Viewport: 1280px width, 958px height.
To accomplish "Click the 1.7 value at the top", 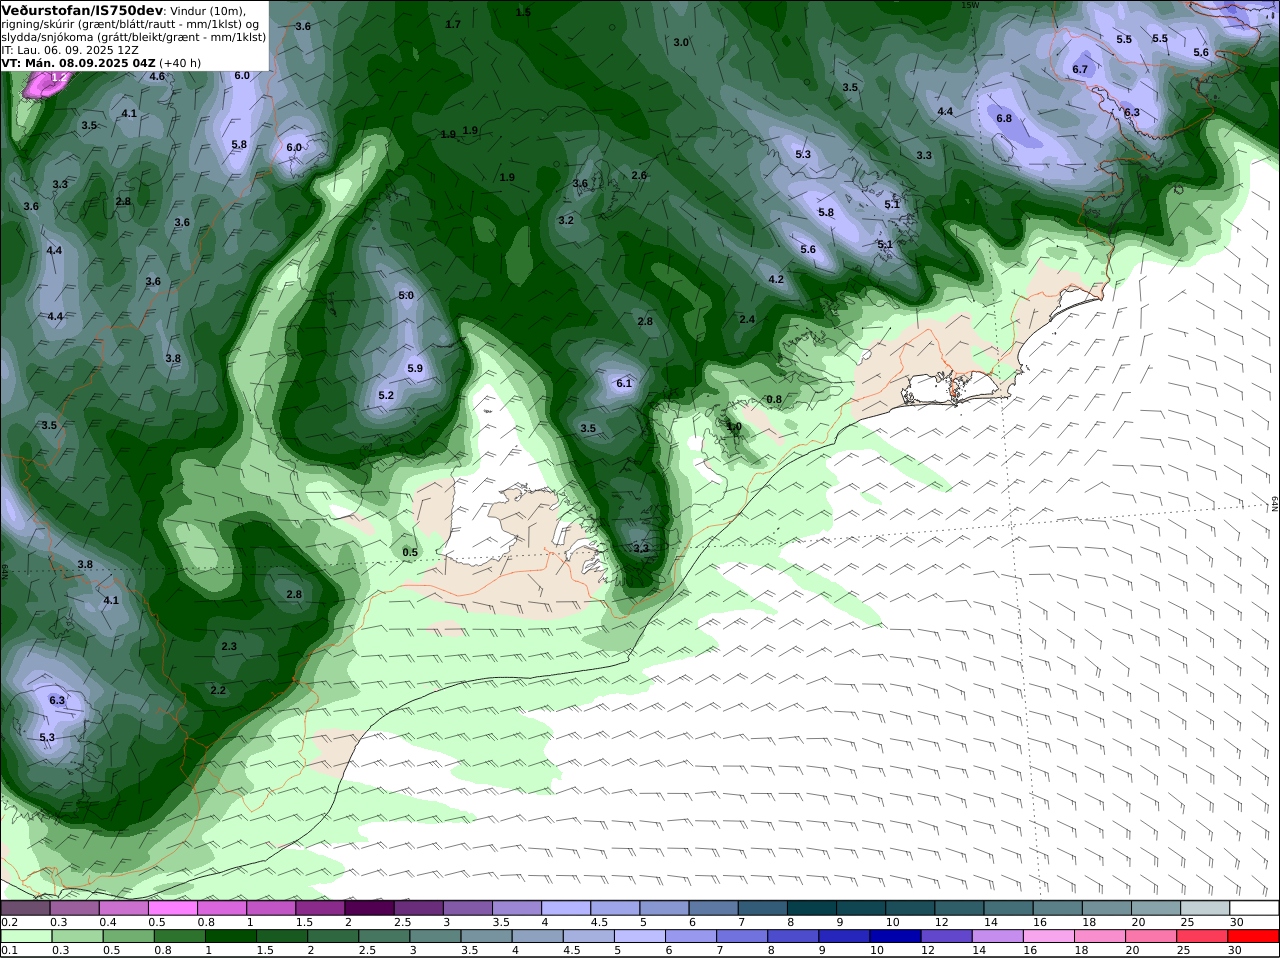I will point(453,24).
